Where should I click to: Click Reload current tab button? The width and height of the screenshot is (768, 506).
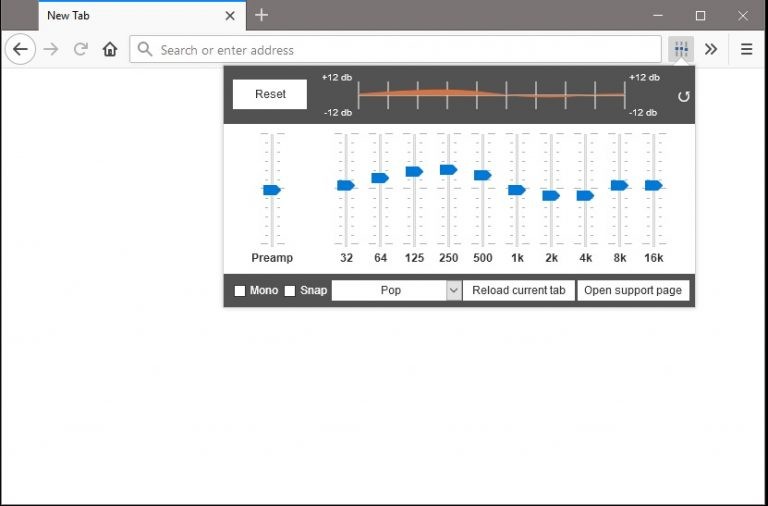pyautogui.click(x=519, y=290)
